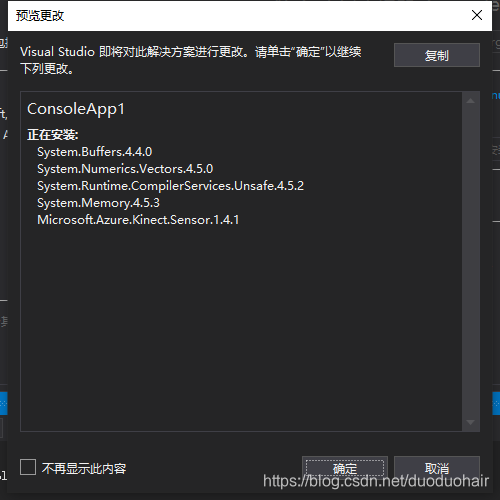Screen dimensions: 500x500
Task: Confirm changes with the 确定 button
Action: click(345, 468)
